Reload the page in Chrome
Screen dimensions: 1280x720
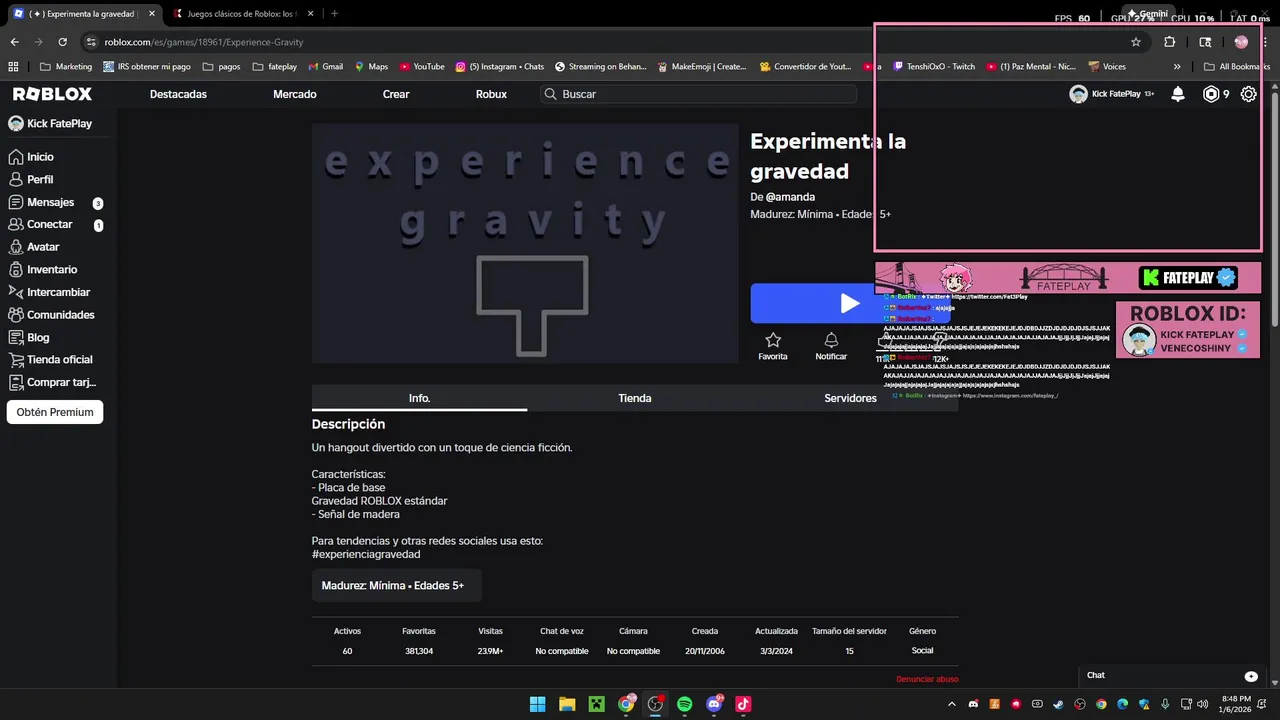point(62,42)
